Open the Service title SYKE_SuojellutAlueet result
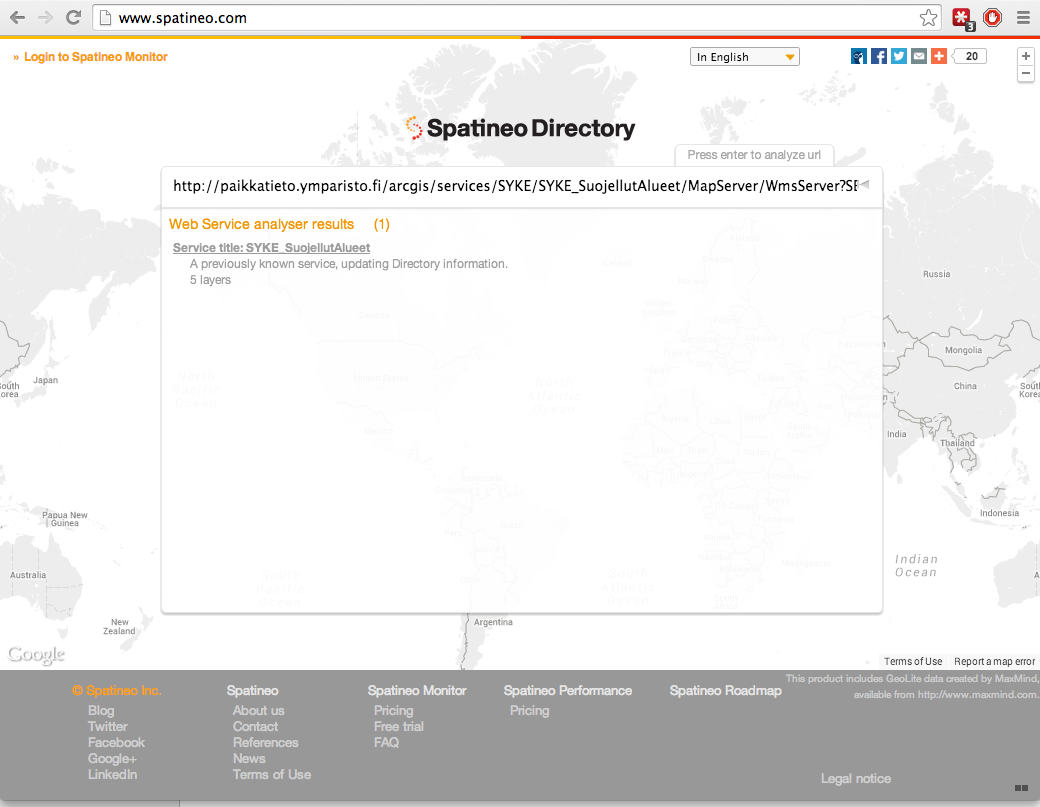The image size is (1040, 807). pos(271,247)
